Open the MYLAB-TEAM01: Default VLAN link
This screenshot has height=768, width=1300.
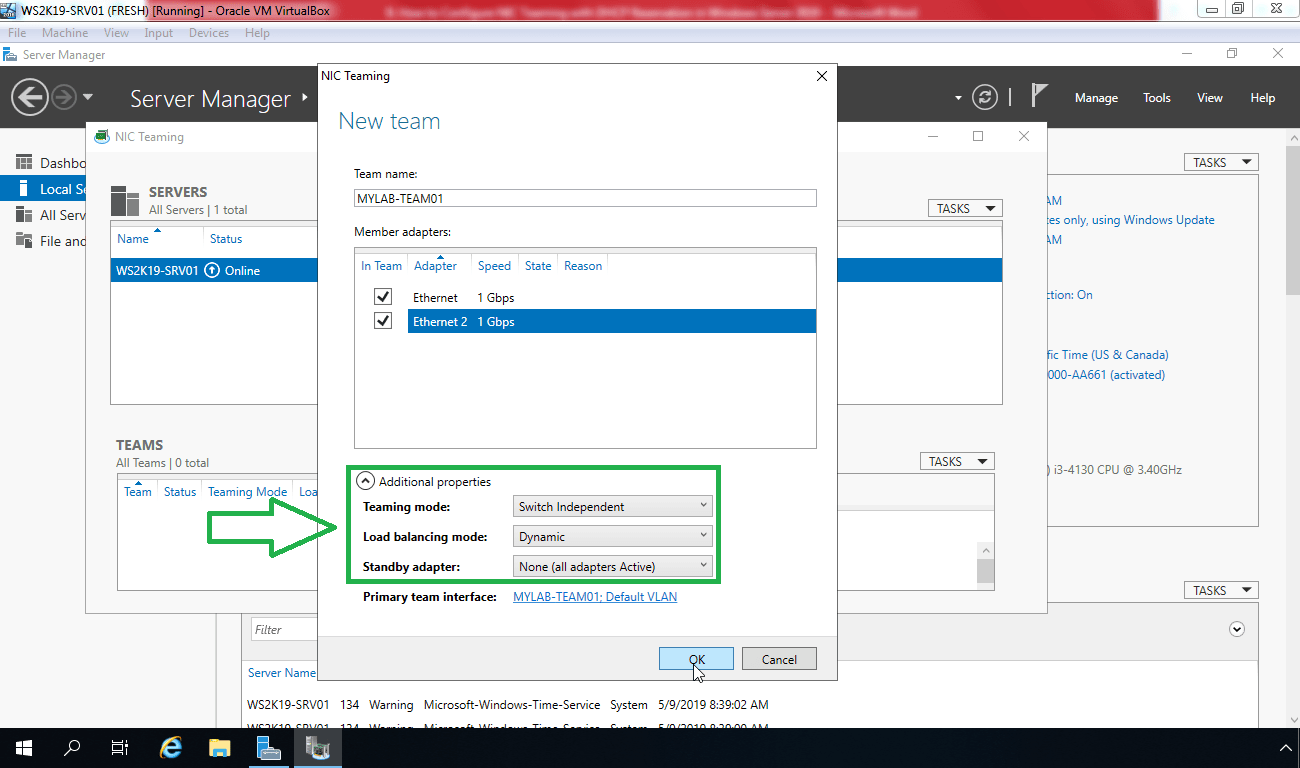[594, 596]
